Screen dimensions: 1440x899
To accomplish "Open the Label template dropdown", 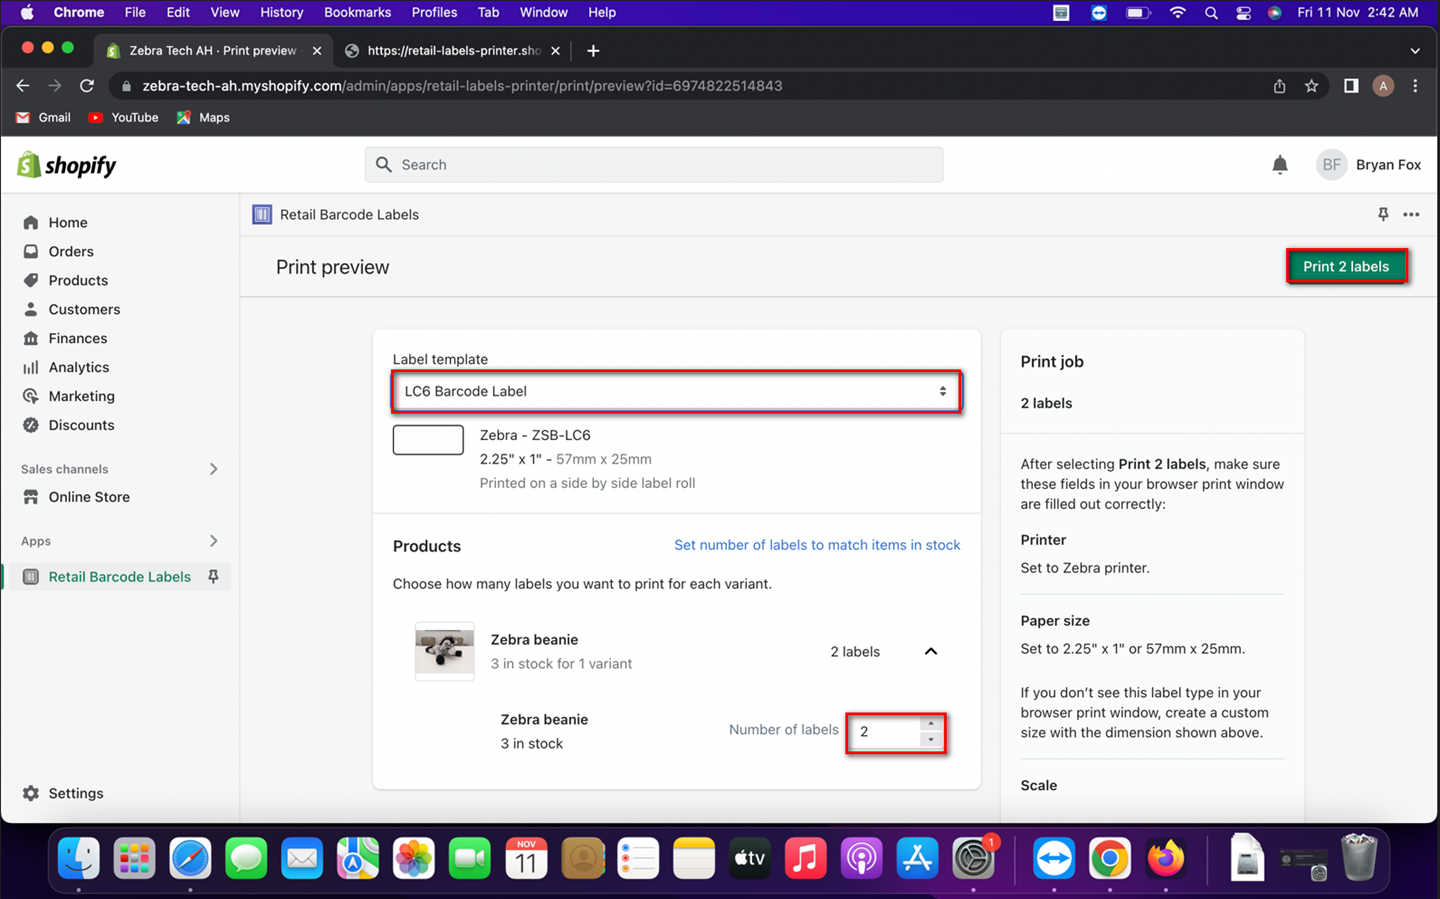I will 676,391.
